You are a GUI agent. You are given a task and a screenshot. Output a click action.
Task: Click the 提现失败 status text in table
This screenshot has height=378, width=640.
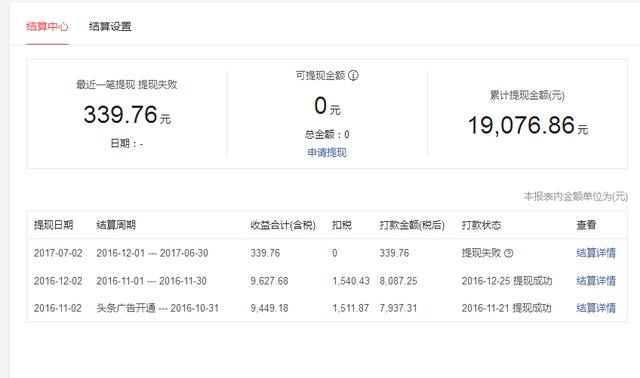click(x=481, y=253)
